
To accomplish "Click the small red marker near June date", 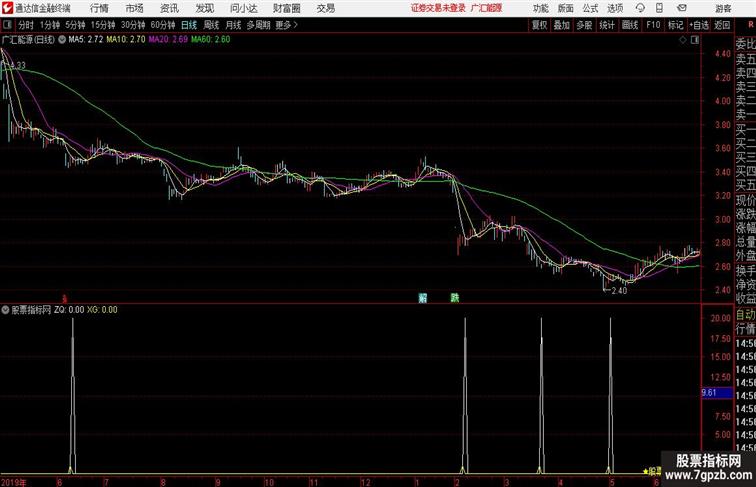I will point(65,299).
